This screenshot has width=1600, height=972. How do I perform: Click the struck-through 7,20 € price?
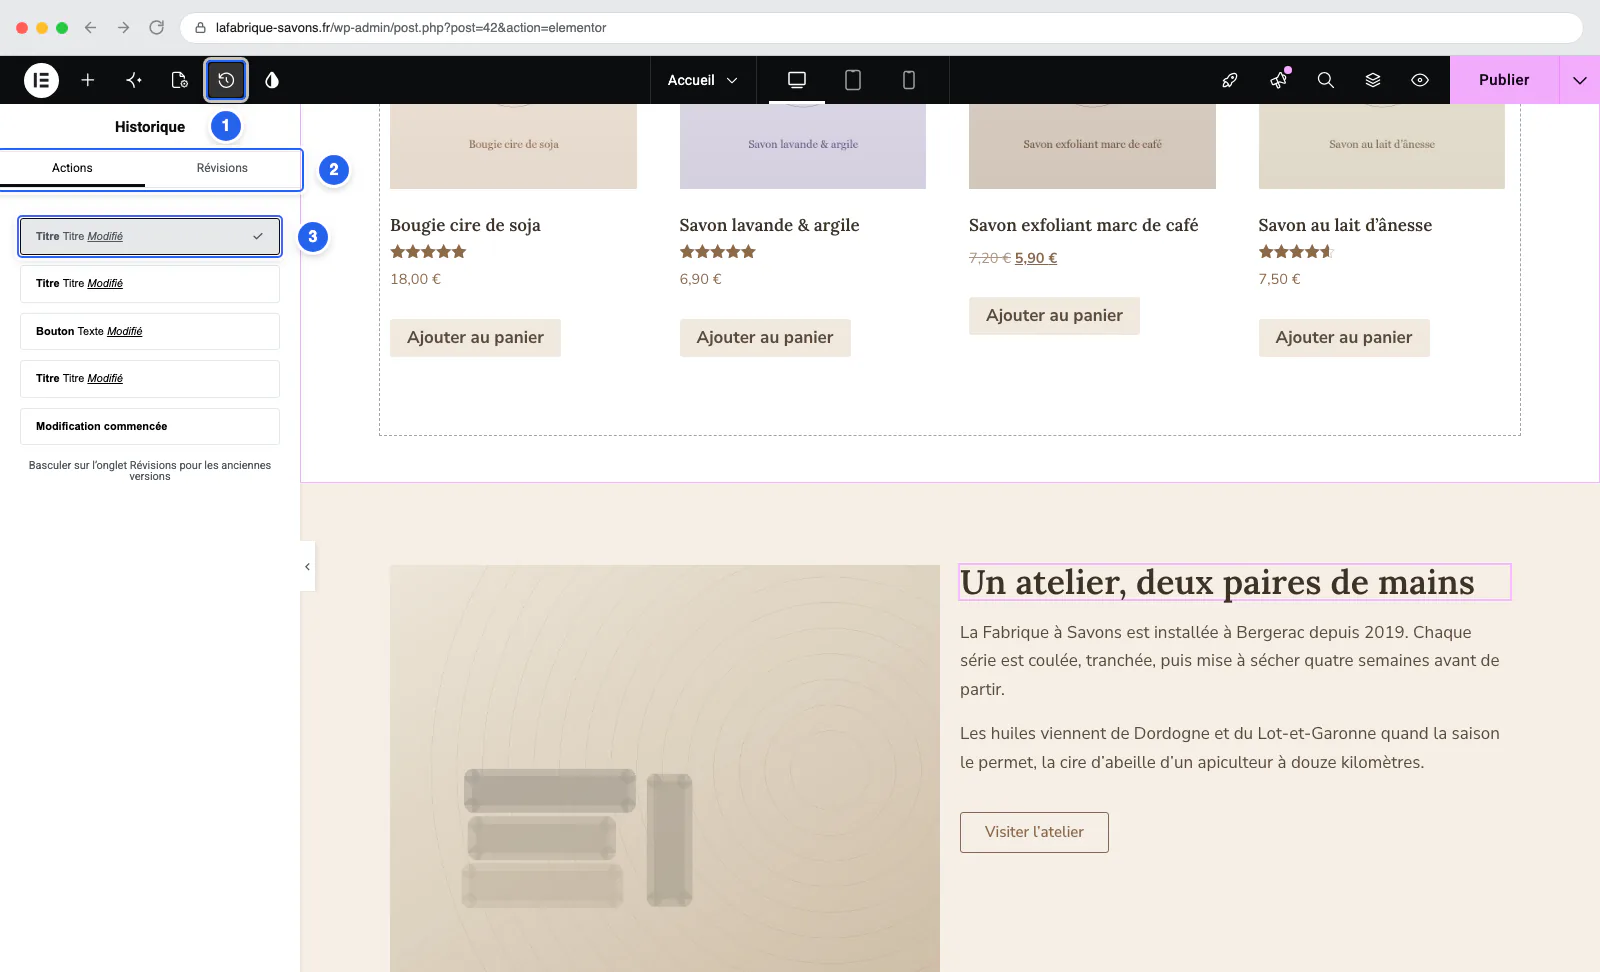990,258
